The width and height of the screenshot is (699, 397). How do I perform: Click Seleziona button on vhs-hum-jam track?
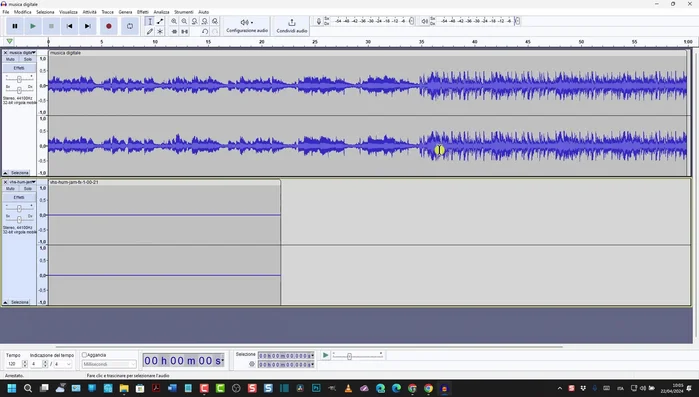pos(20,302)
